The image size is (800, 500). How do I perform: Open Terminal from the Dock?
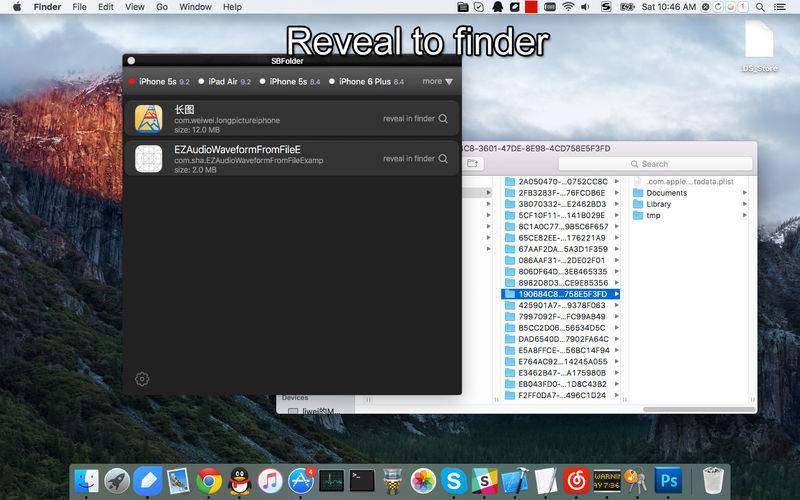[x=362, y=481]
